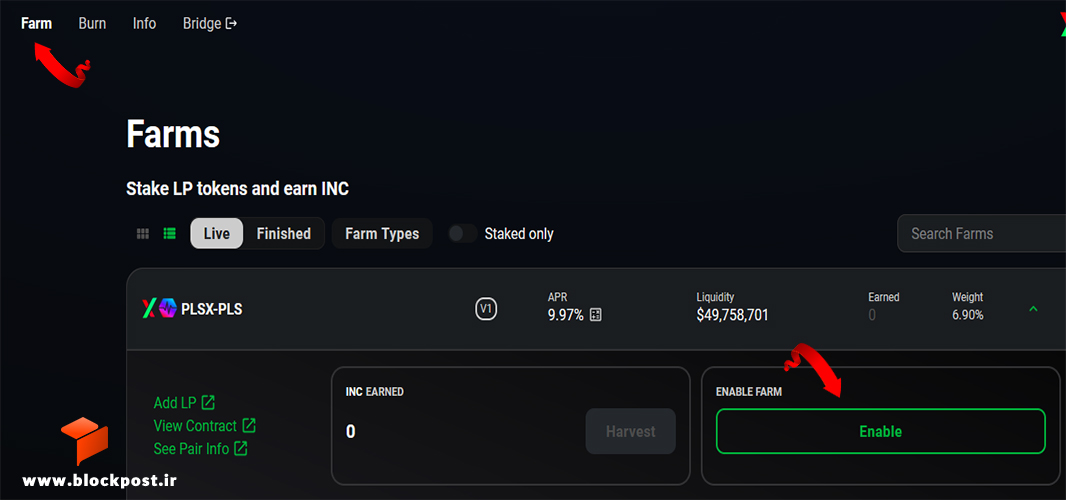Image resolution: width=1066 pixels, height=500 pixels.
Task: Click the V1 version badge
Action: (x=485, y=310)
